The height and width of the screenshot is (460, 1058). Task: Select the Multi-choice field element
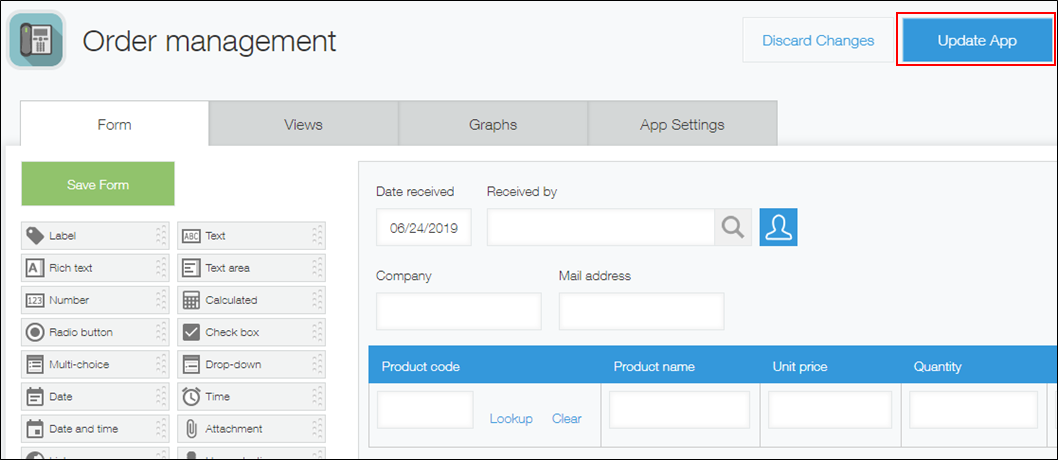click(90, 364)
